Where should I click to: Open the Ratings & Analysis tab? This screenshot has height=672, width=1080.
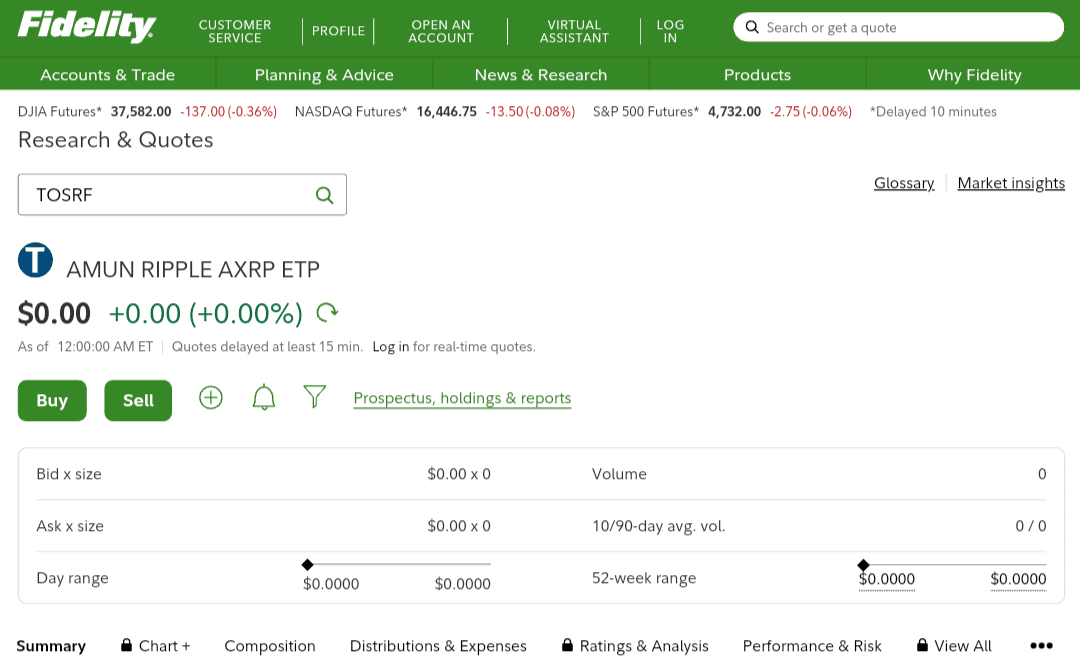click(x=644, y=646)
